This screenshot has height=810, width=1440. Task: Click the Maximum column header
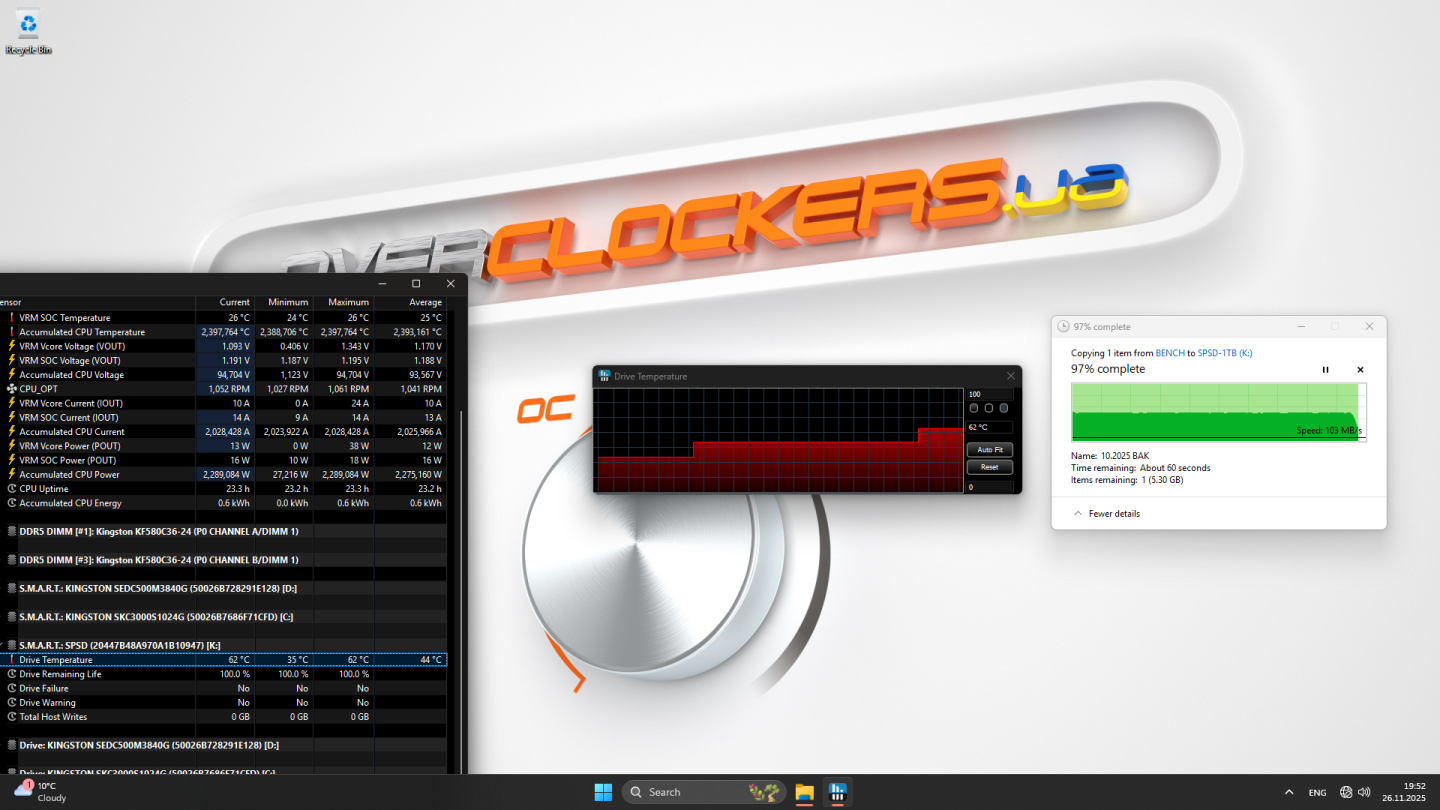click(x=344, y=302)
